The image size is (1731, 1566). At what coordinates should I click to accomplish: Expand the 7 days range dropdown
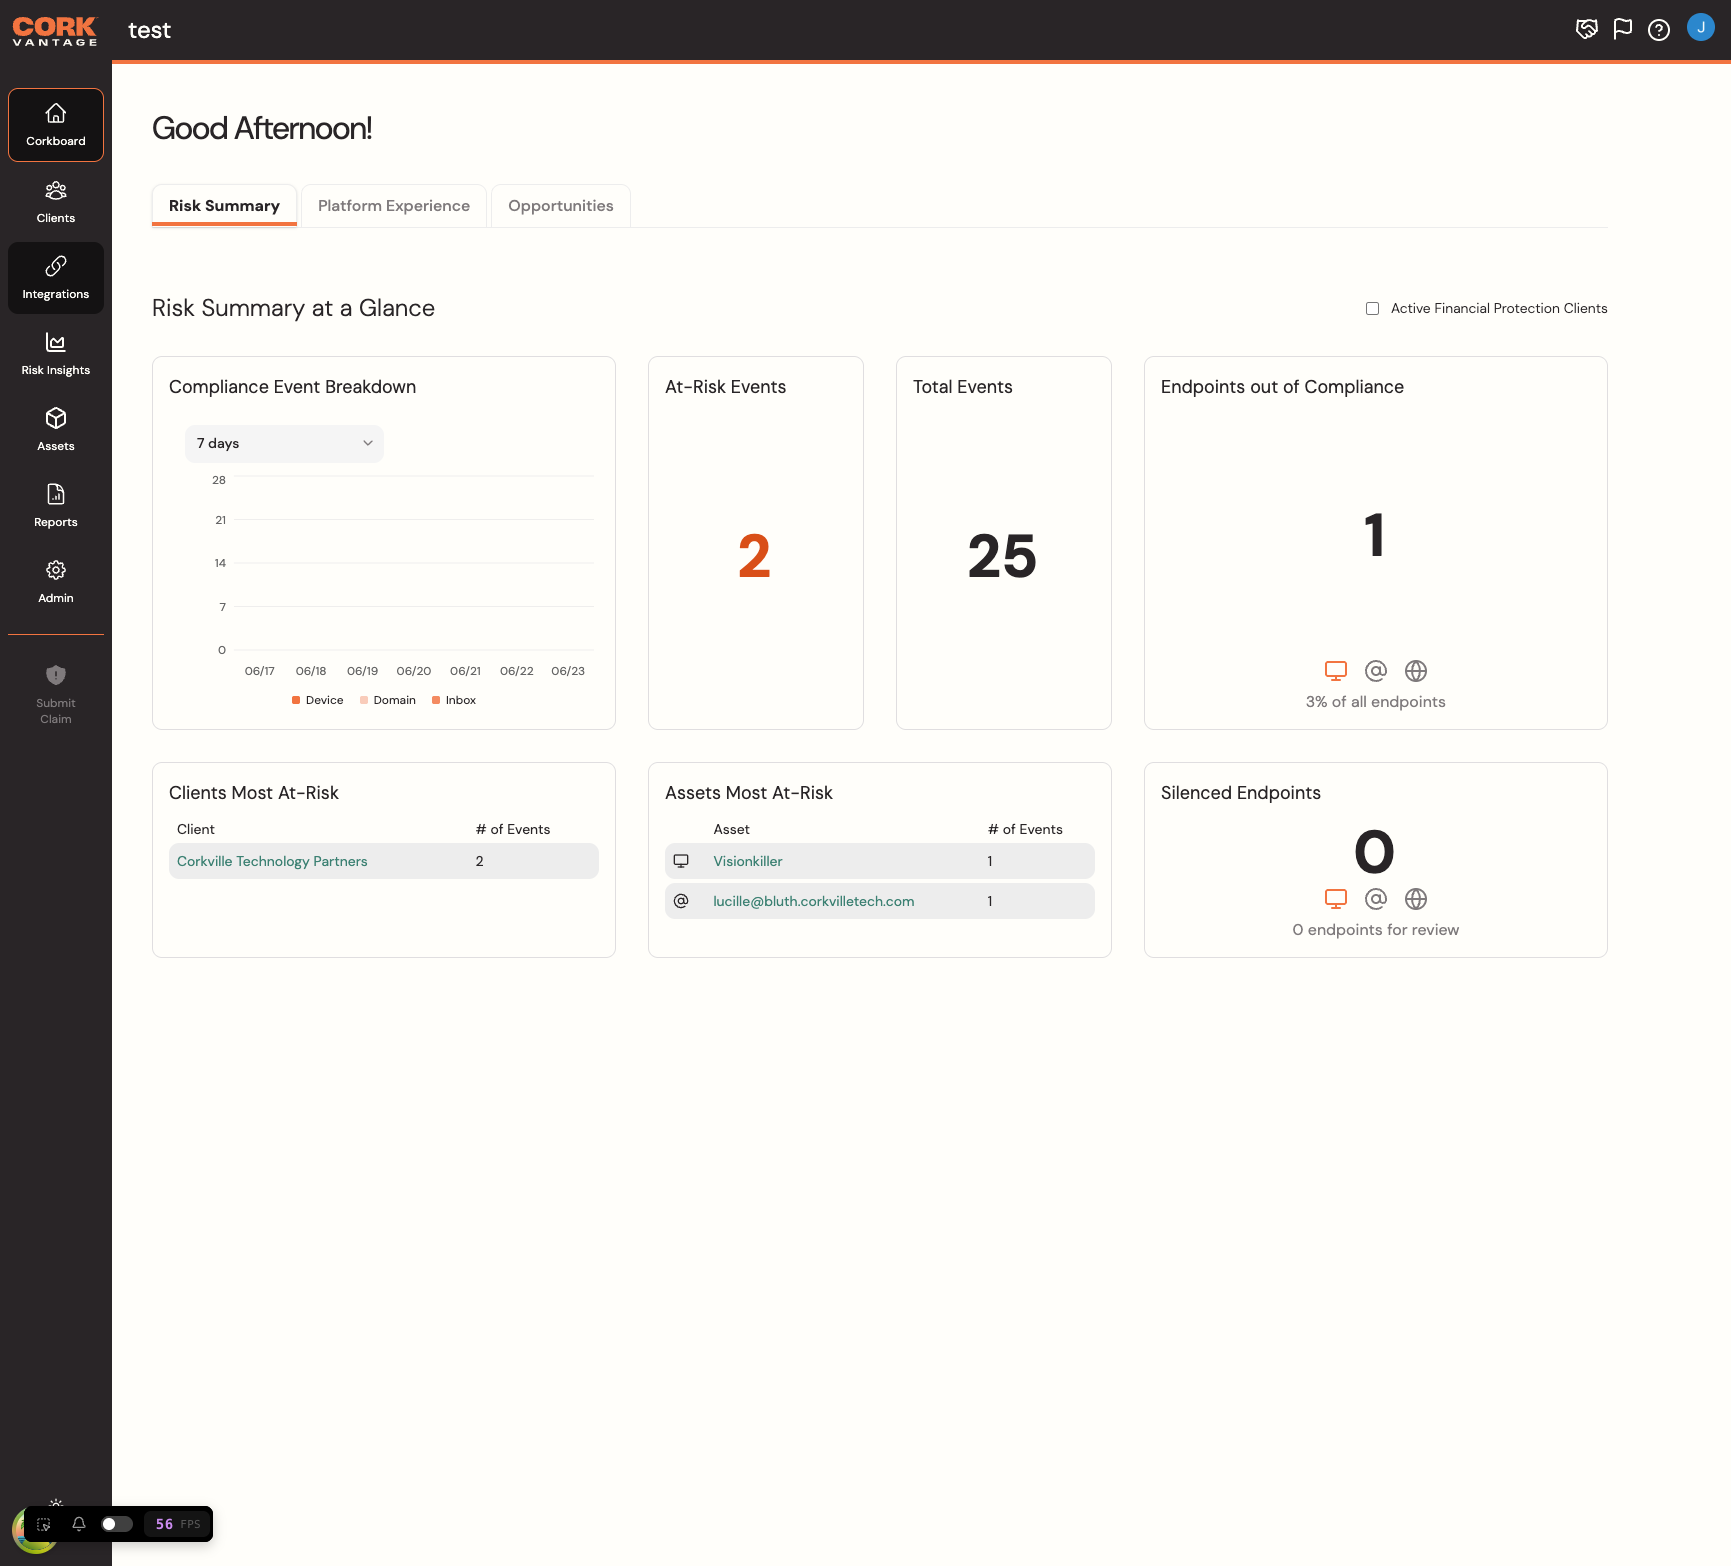coord(284,444)
